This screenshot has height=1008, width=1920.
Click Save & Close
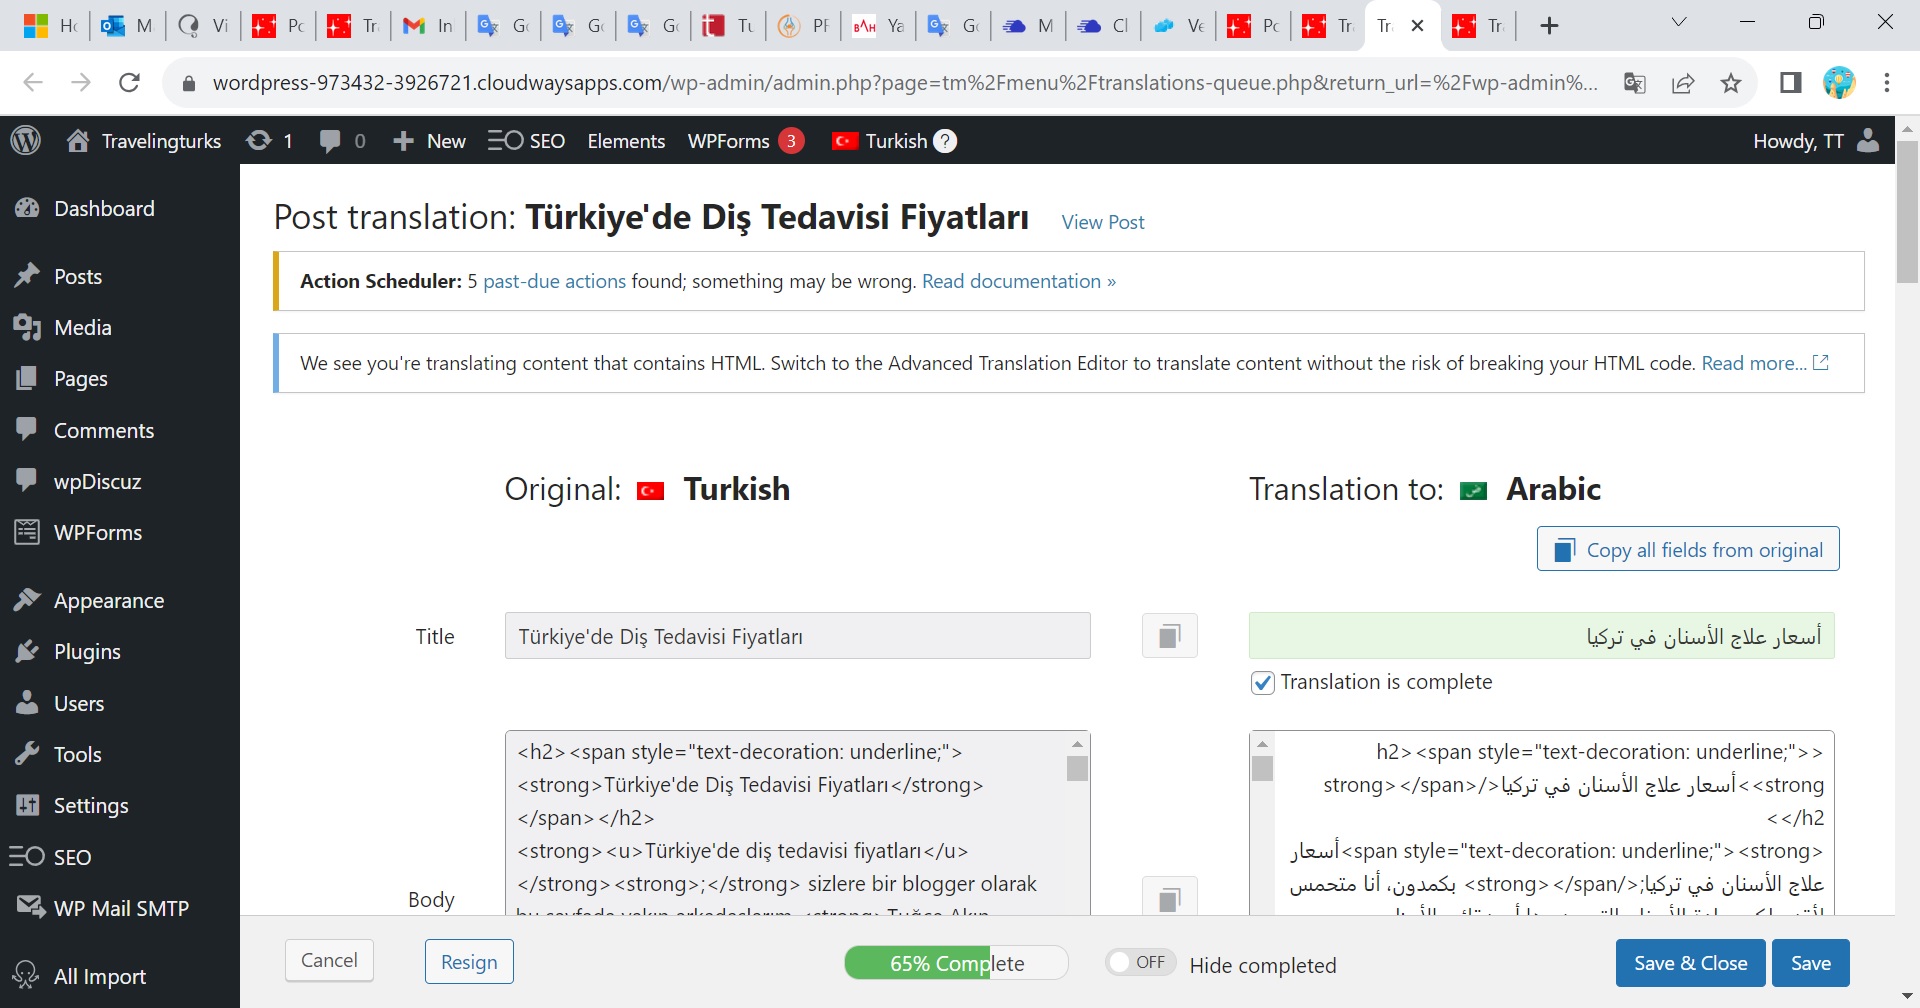tap(1691, 963)
